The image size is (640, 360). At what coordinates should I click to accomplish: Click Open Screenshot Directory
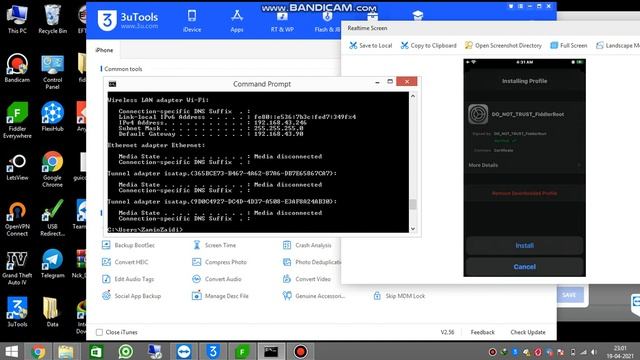[x=503, y=45]
